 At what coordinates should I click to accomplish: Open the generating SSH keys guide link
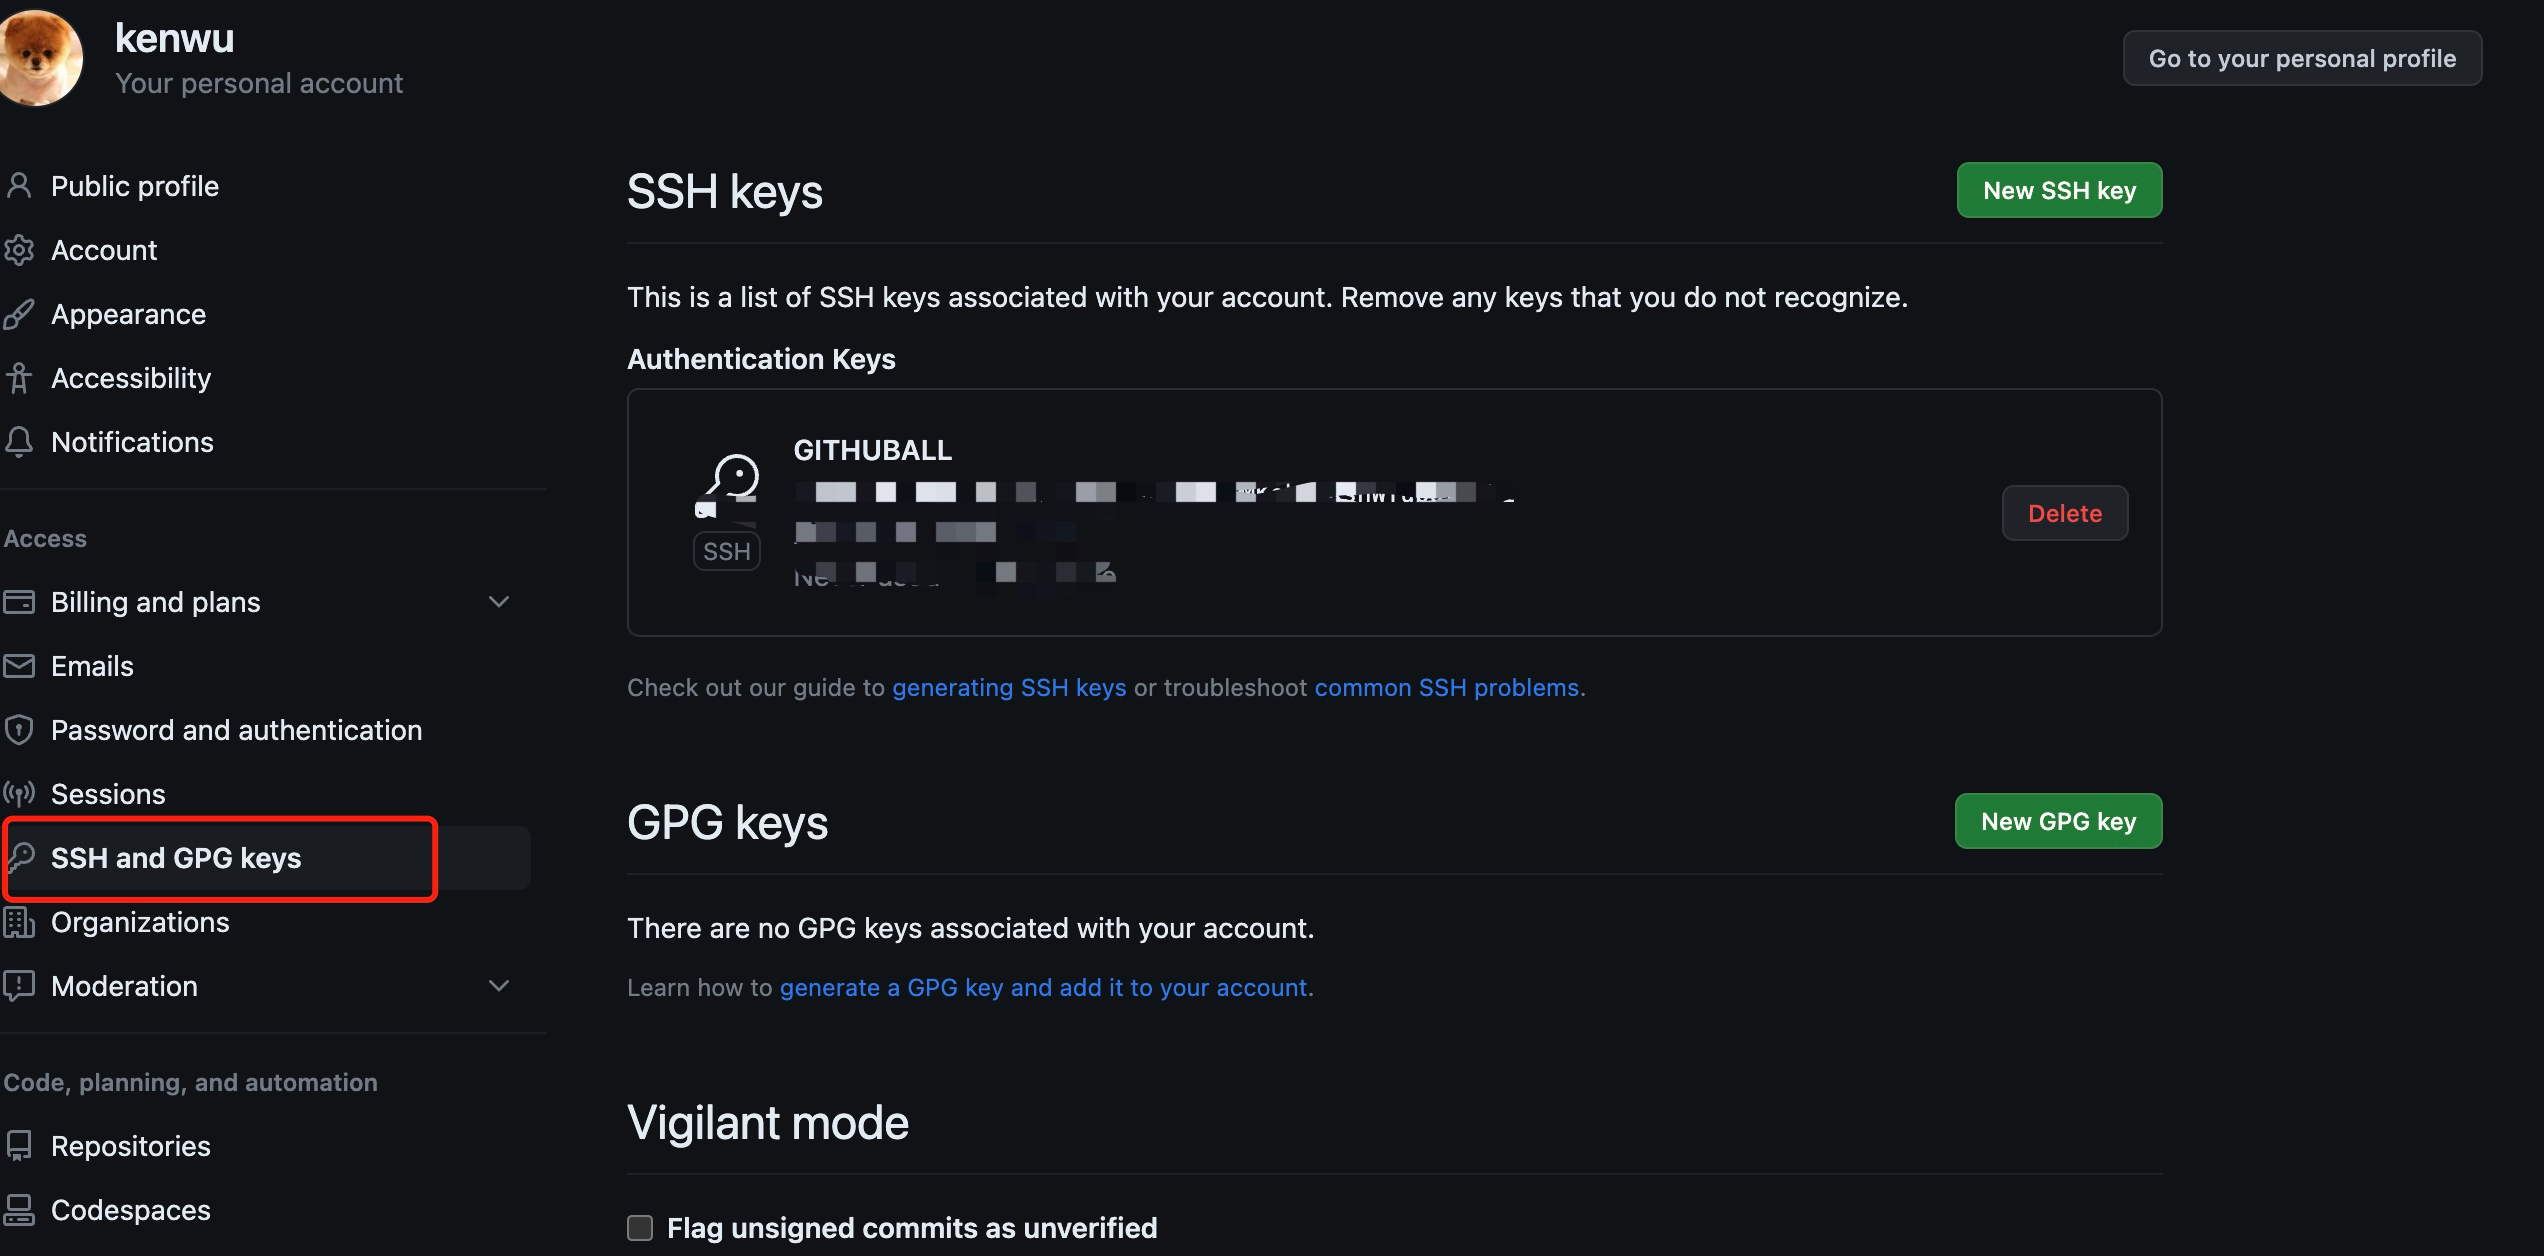pos(1008,688)
